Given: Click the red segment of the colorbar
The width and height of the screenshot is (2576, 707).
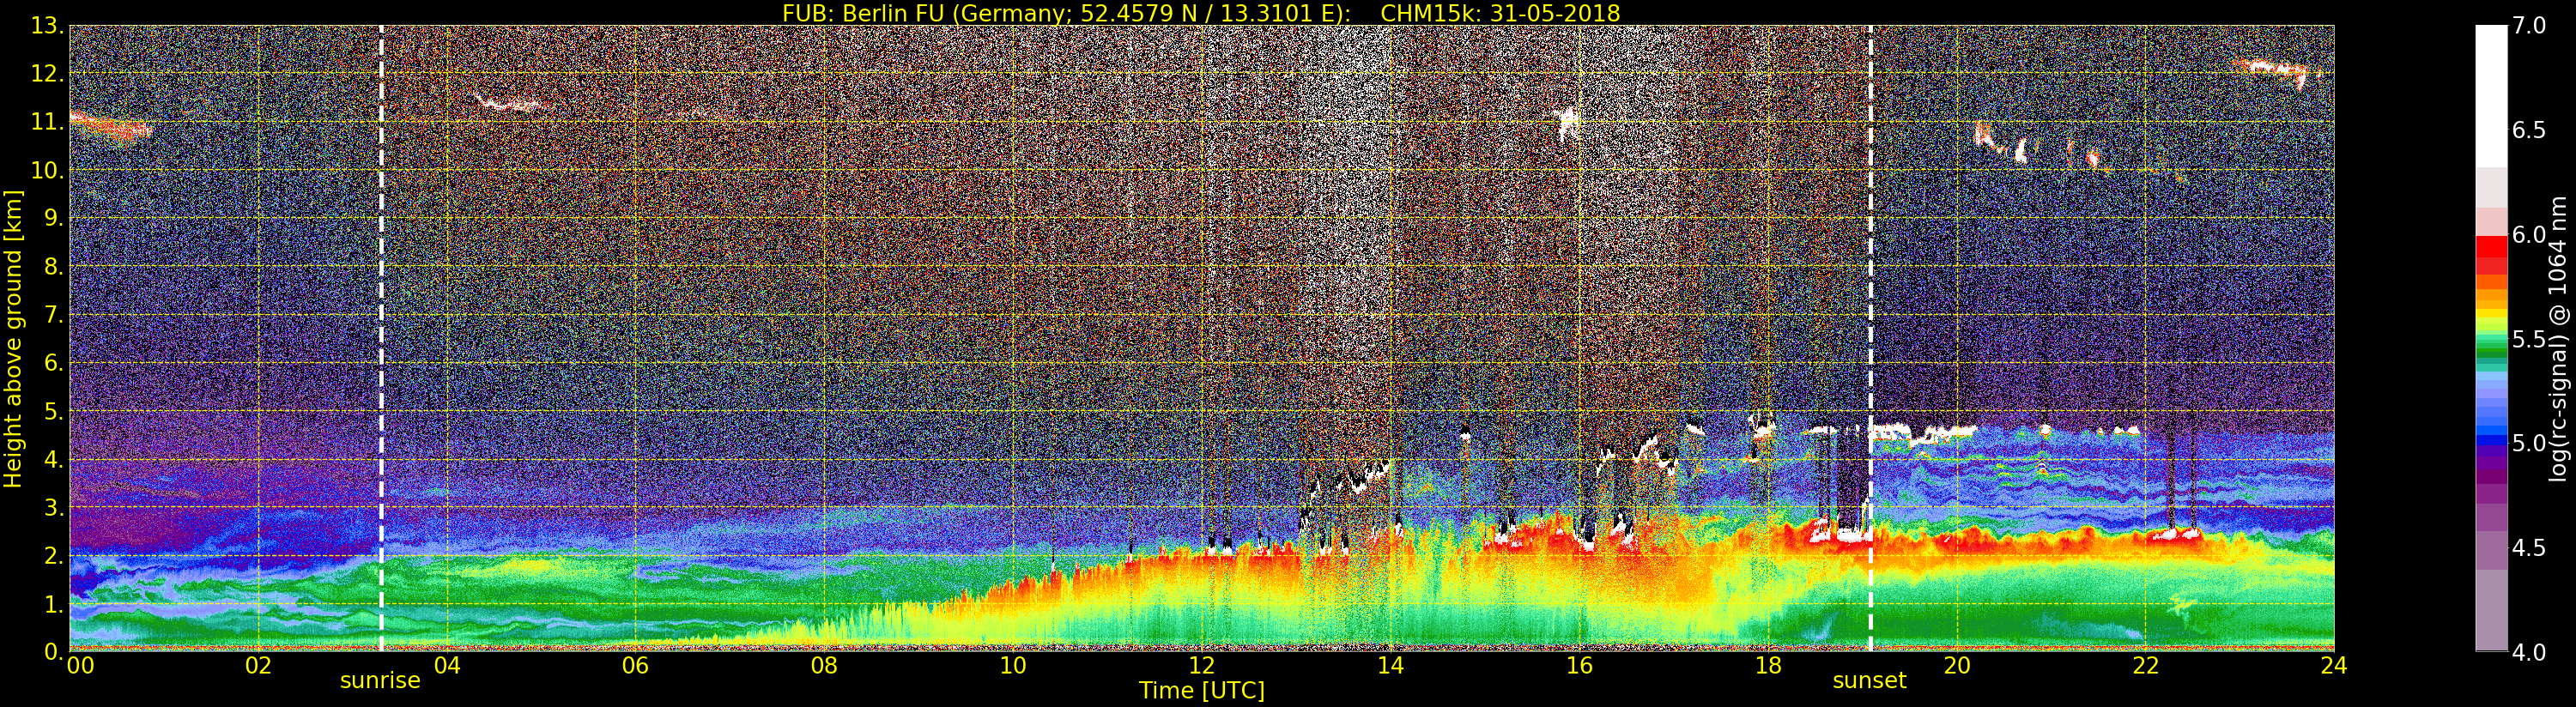Looking at the screenshot, I should coord(2491,247).
